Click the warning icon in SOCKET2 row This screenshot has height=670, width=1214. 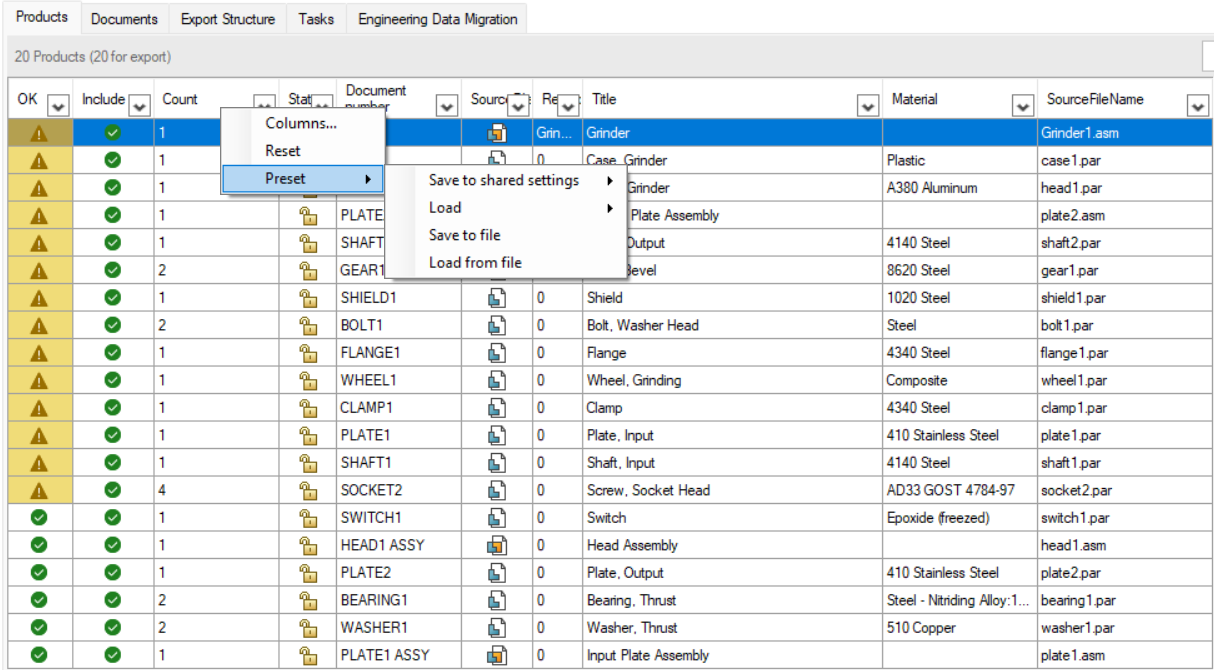pyautogui.click(x=39, y=490)
